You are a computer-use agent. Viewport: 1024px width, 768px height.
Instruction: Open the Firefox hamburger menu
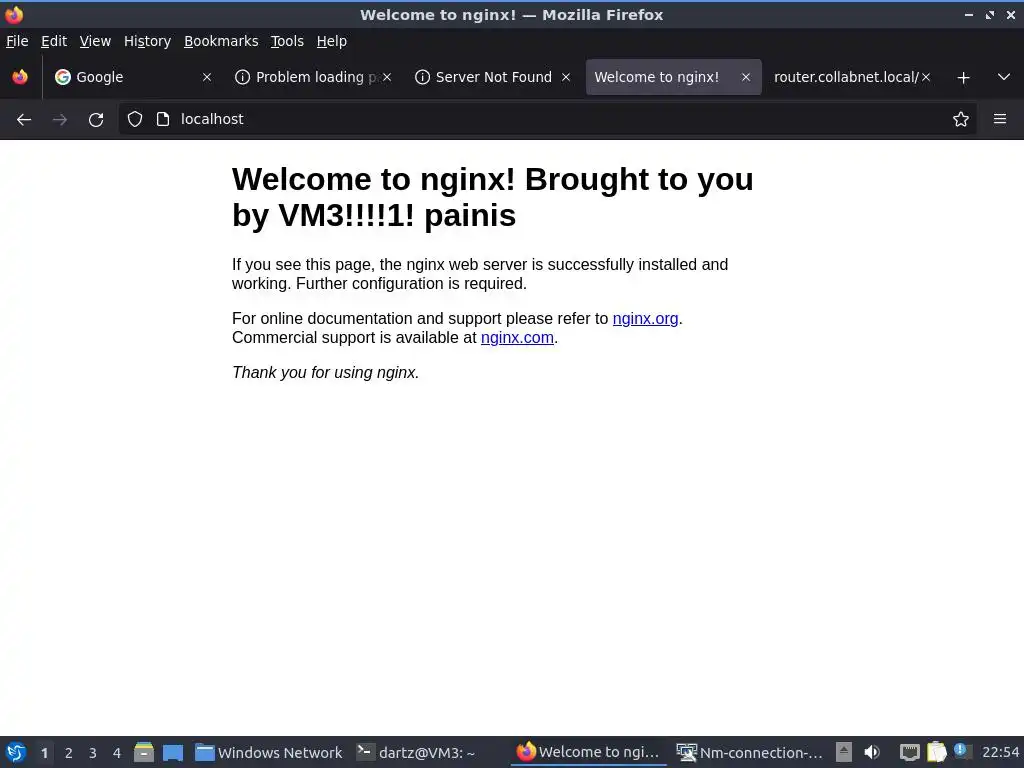coord(1000,119)
